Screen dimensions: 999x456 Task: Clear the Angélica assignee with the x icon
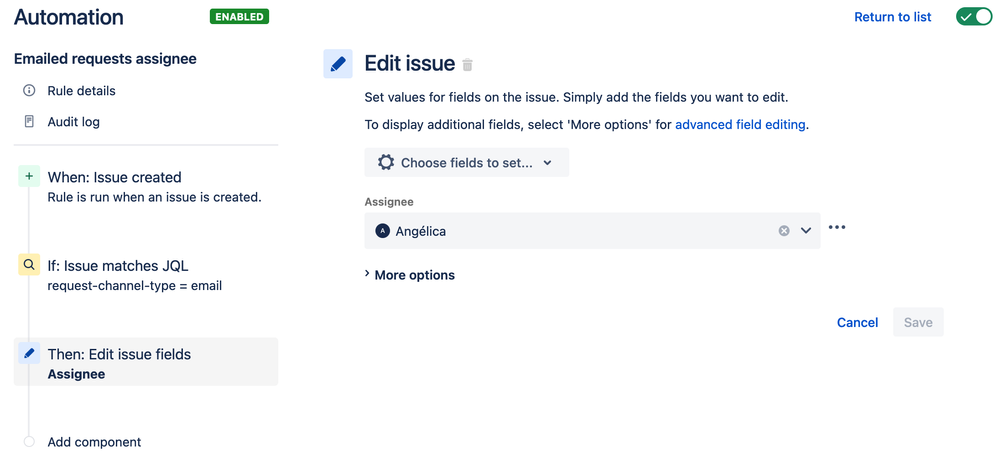784,231
